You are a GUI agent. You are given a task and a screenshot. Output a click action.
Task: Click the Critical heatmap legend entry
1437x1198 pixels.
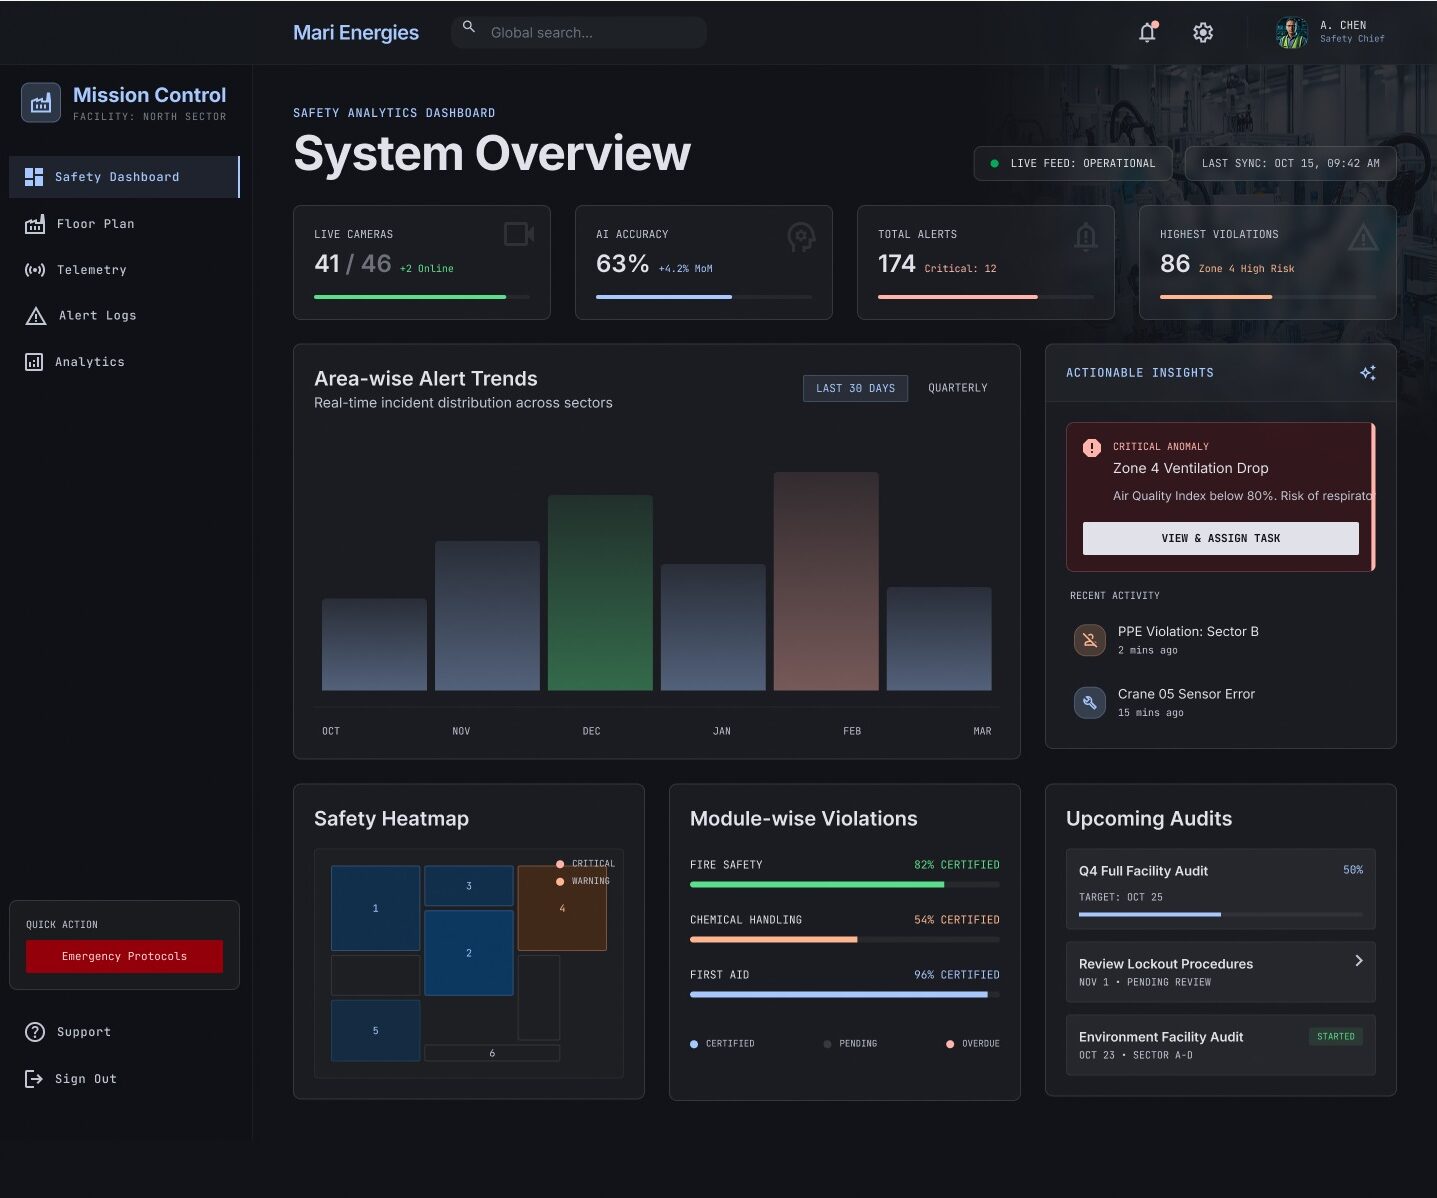click(585, 864)
